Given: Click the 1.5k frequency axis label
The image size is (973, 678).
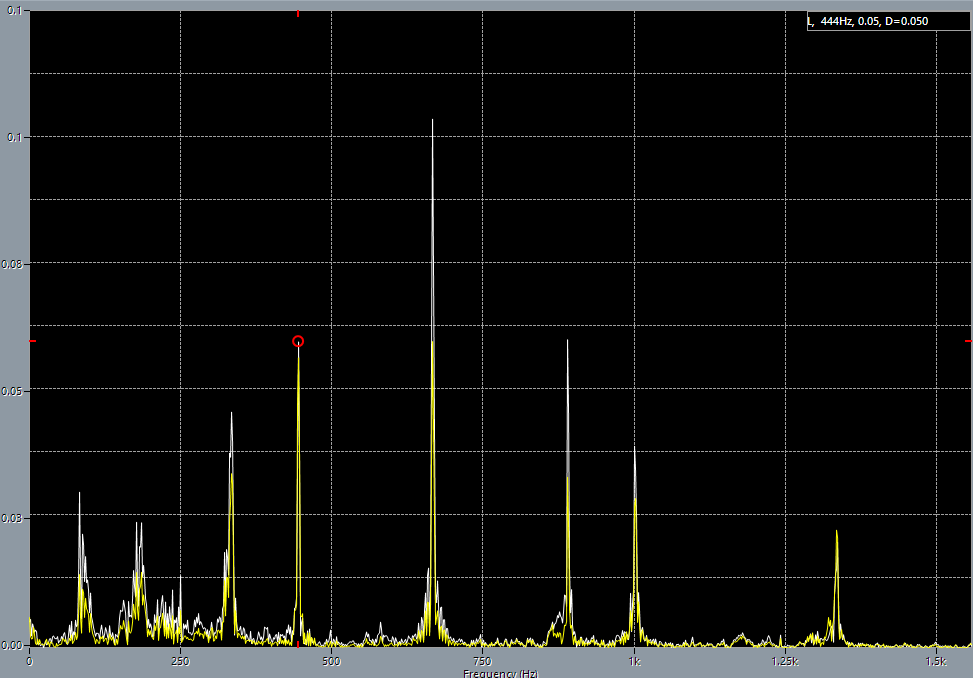Looking at the screenshot, I should coord(936,662).
